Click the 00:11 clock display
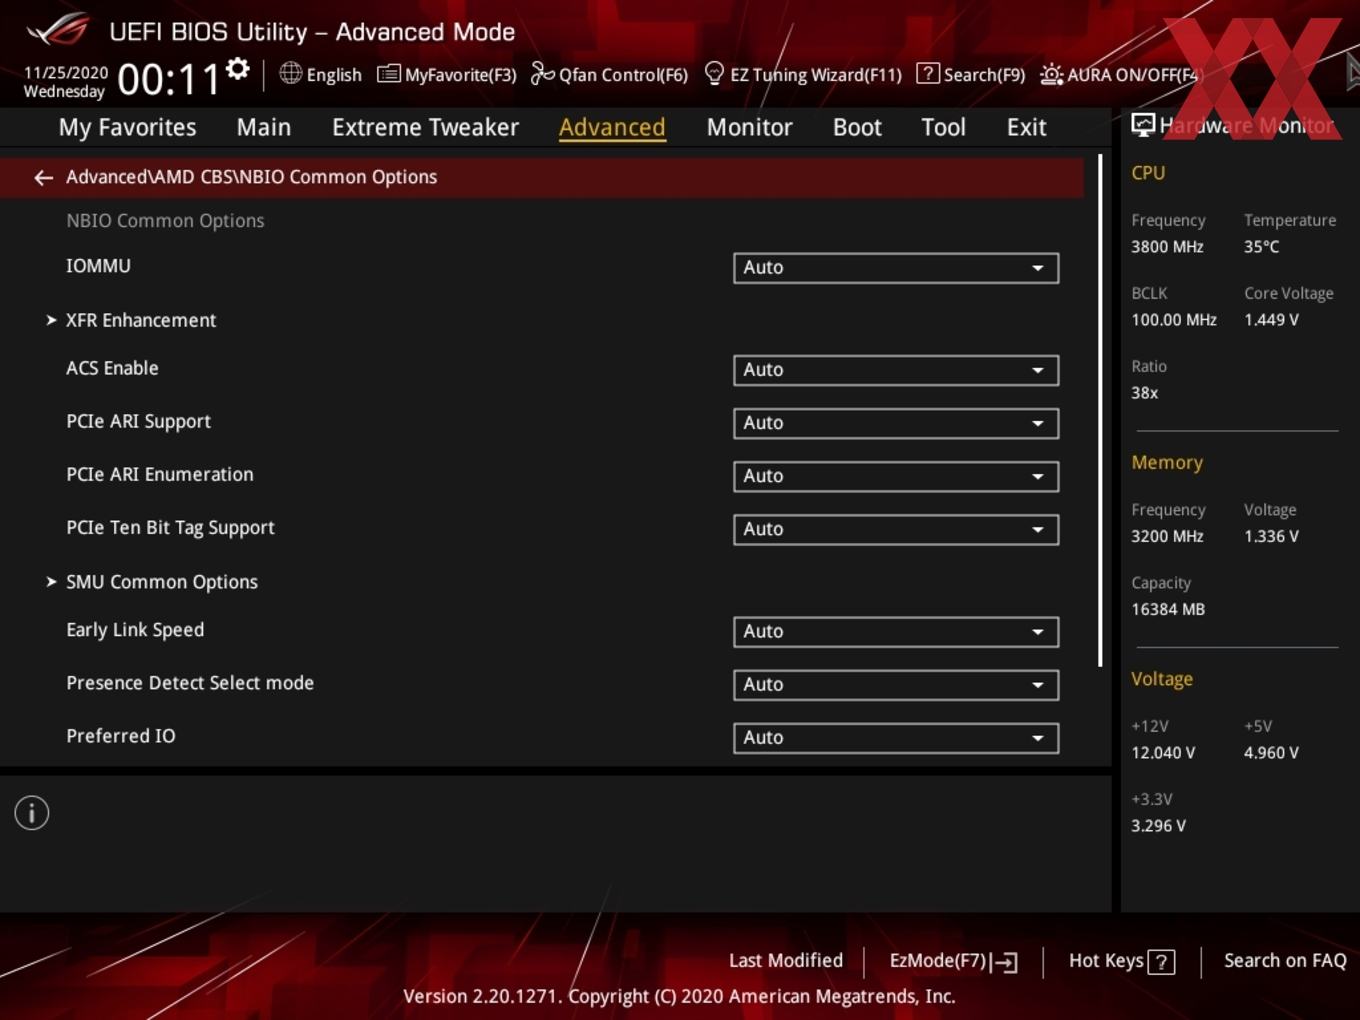 coord(169,79)
